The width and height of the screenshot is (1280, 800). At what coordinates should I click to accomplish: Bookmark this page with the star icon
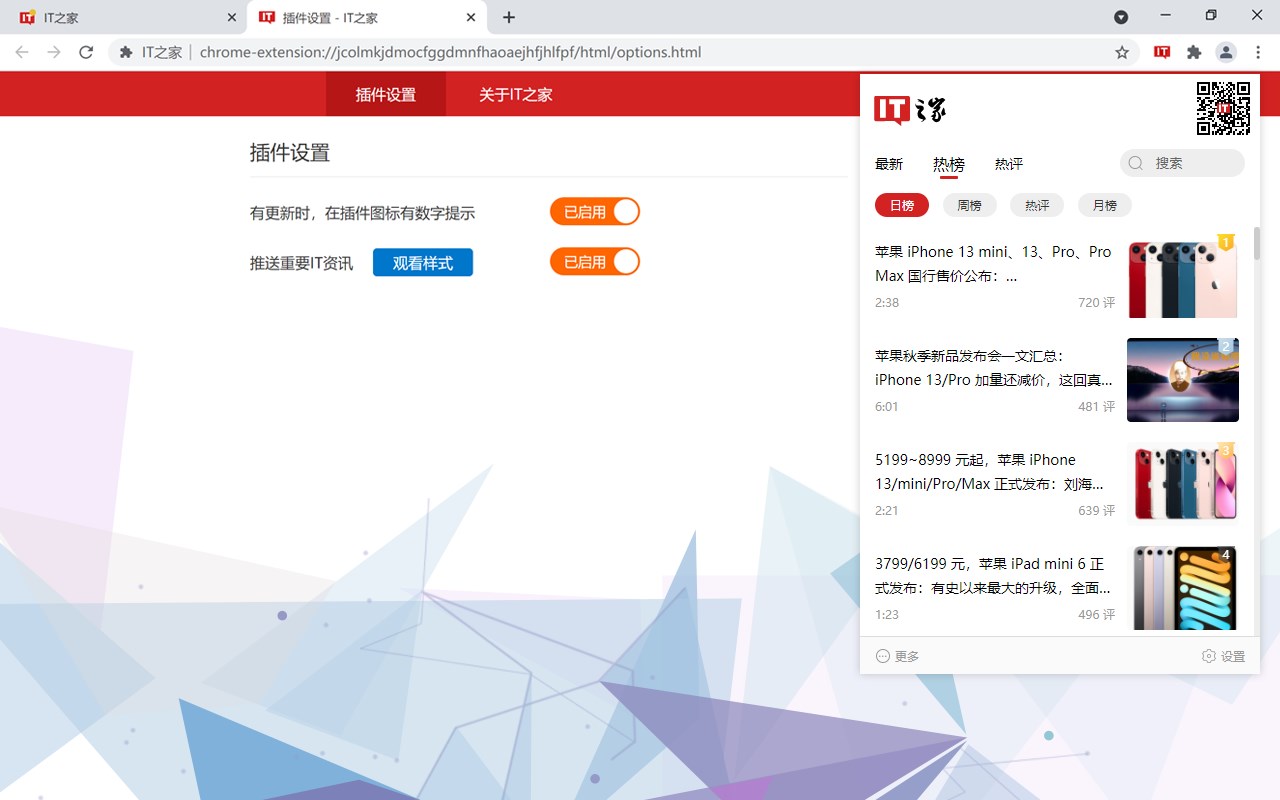[1122, 52]
